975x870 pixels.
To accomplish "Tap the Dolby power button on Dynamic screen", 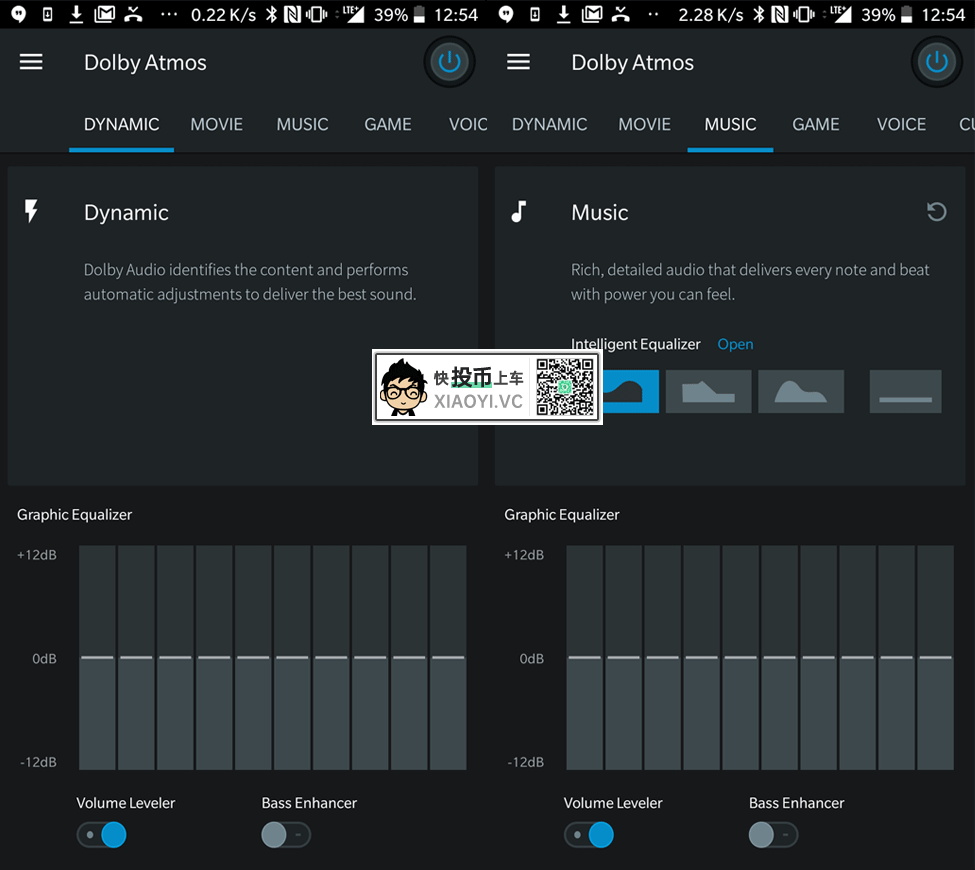I will click(449, 62).
